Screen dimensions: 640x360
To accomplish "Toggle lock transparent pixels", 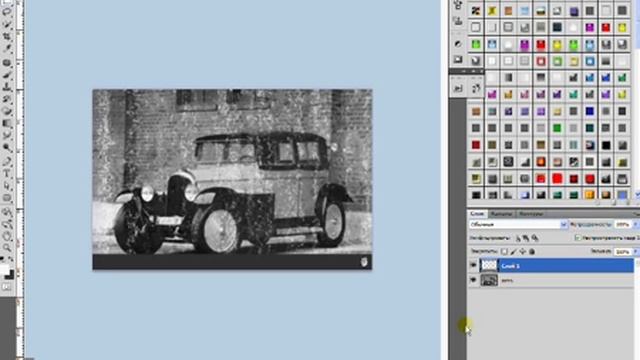I will (x=504, y=251).
